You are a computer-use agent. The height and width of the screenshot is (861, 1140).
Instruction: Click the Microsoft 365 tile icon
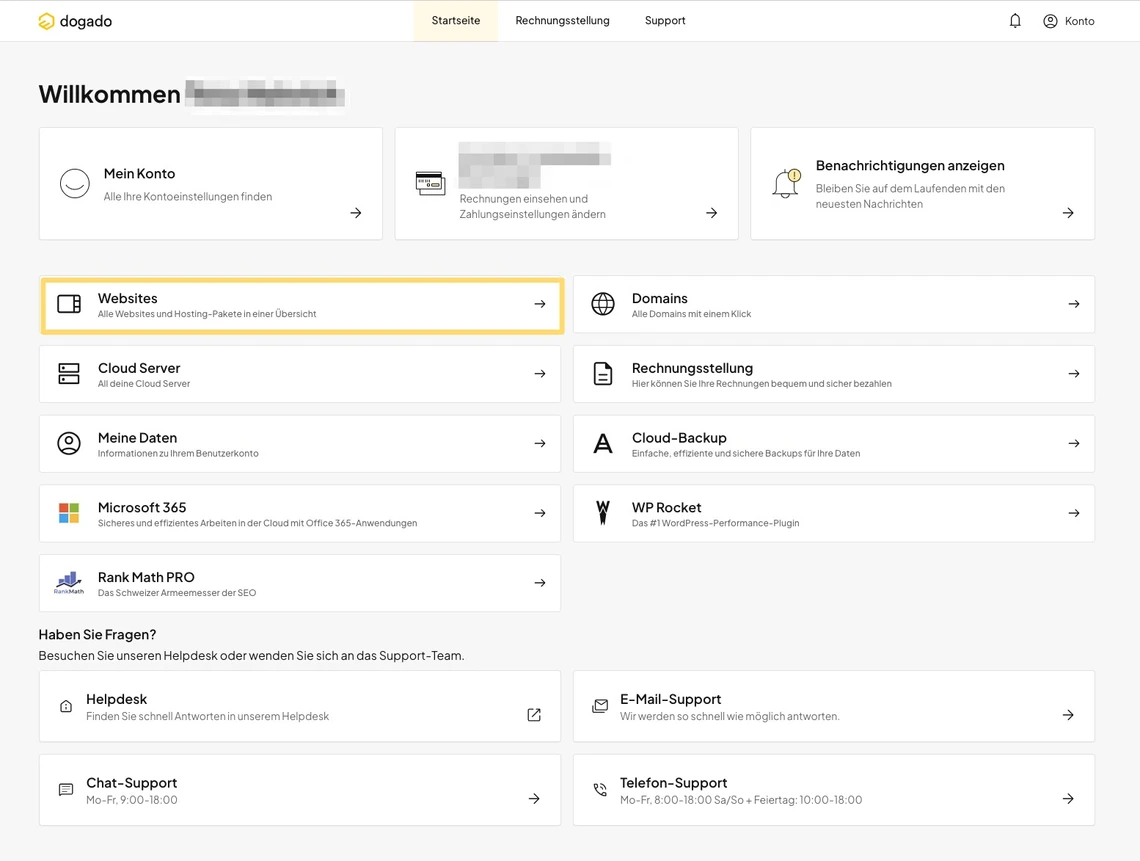[69, 513]
